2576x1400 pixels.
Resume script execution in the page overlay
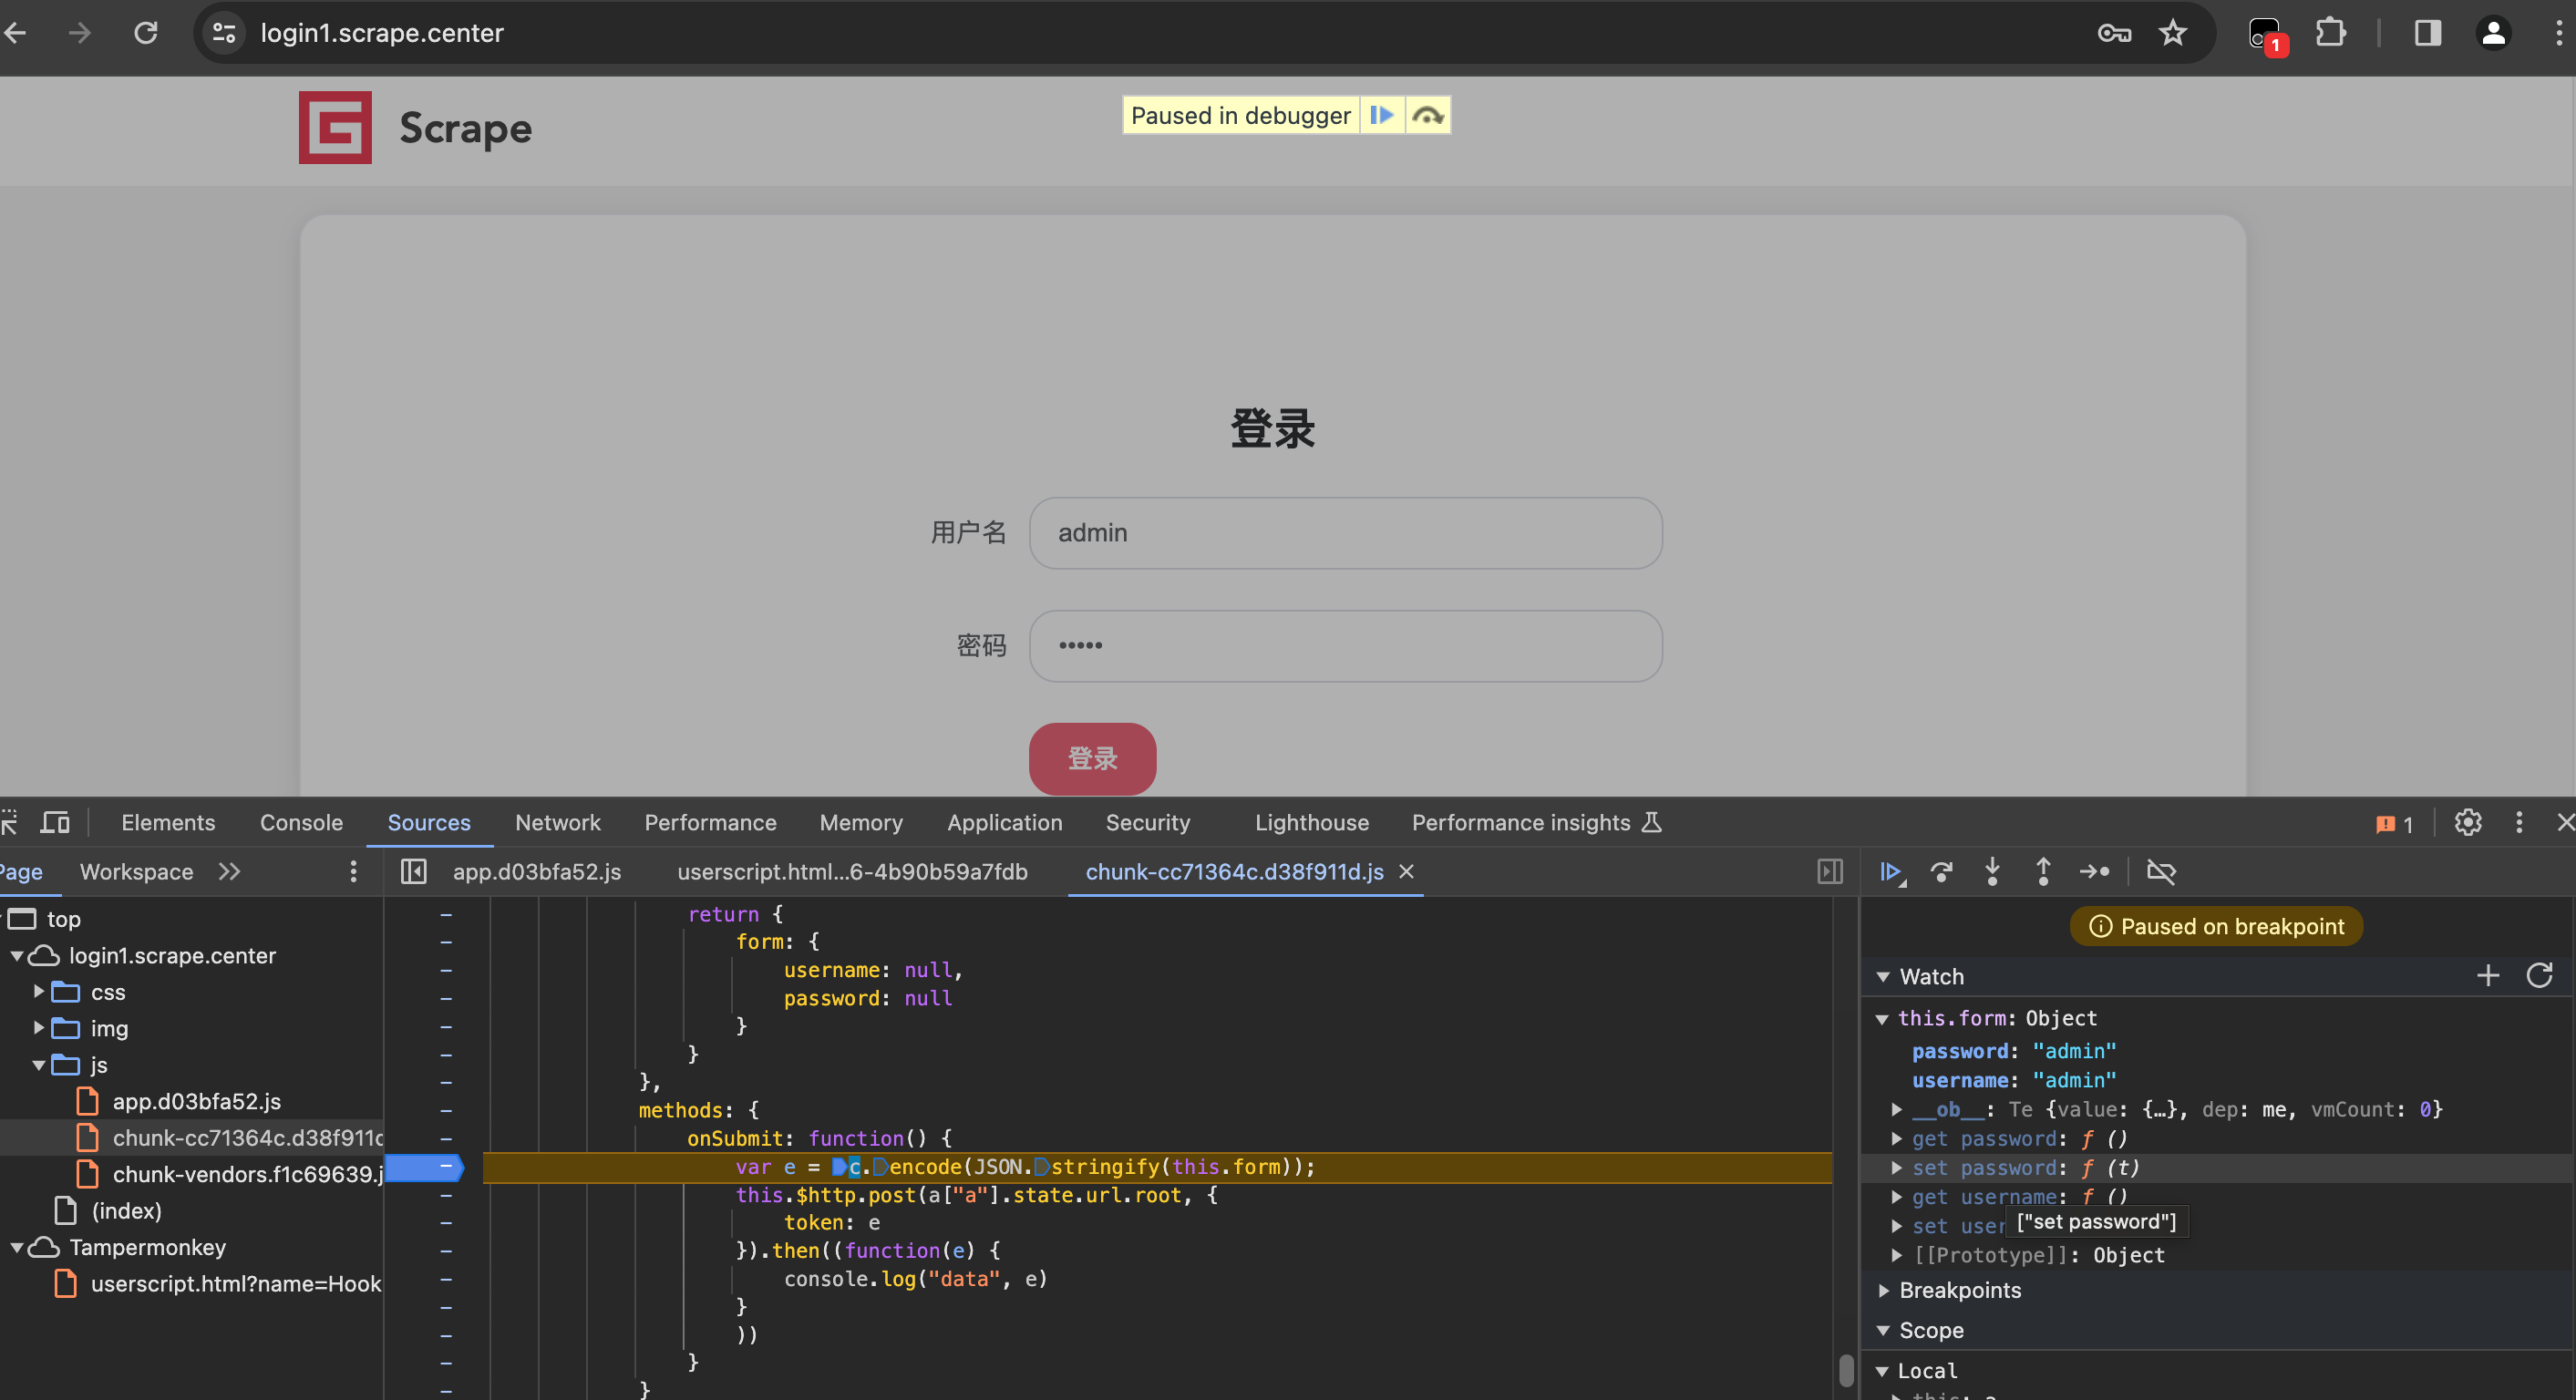click(x=1382, y=116)
